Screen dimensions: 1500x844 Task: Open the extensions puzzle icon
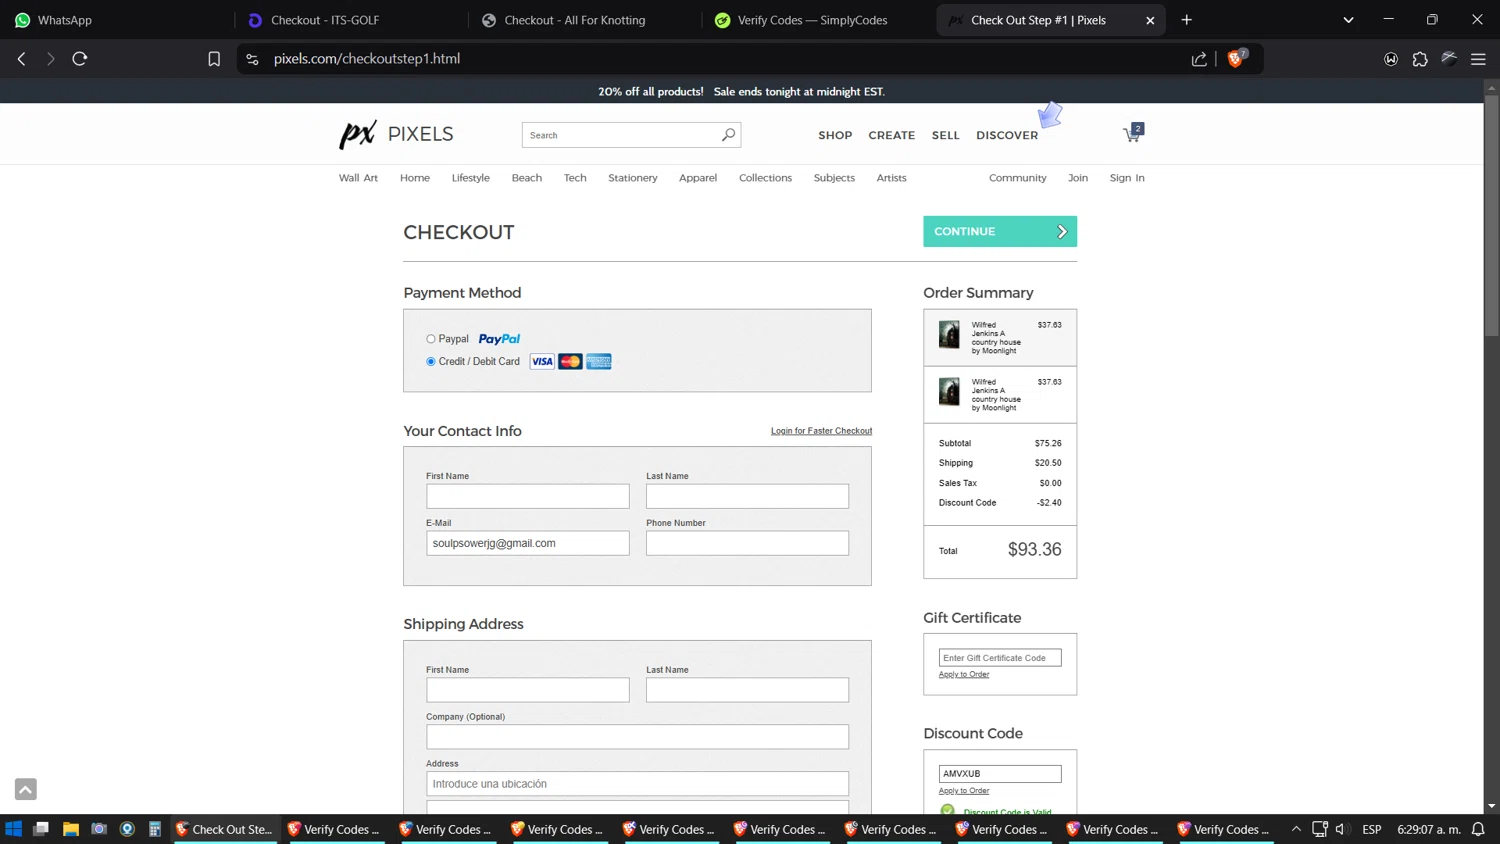coord(1420,59)
